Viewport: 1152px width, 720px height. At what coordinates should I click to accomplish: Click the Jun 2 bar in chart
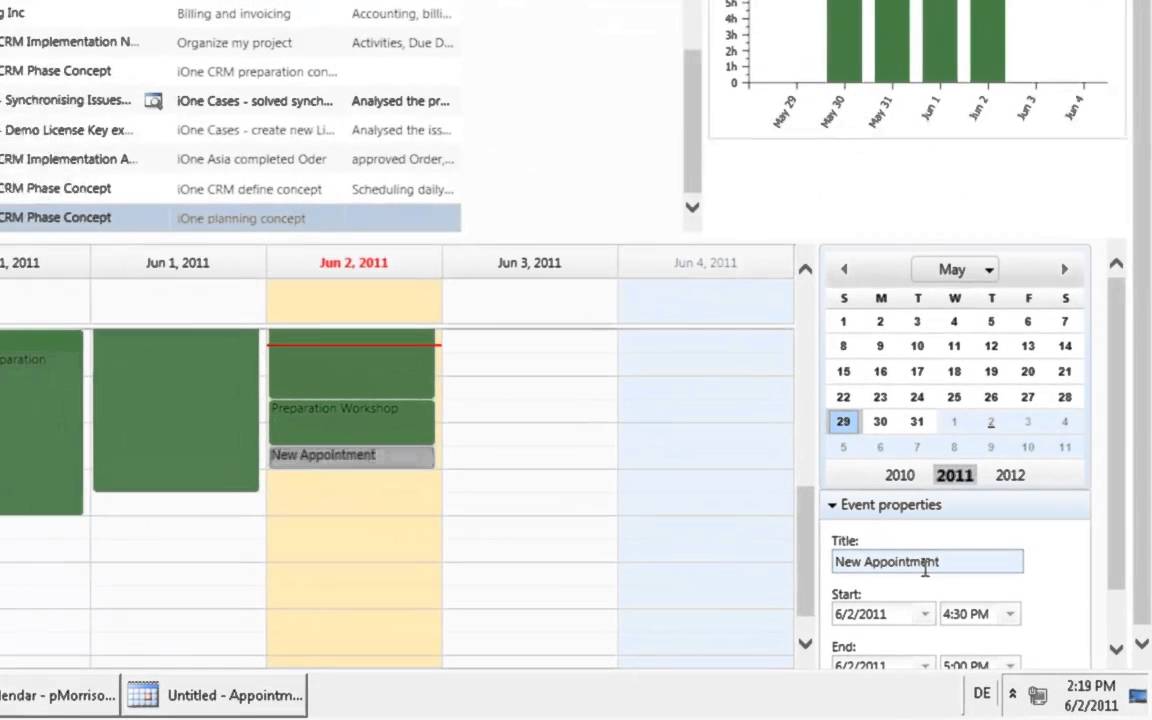coord(987,41)
